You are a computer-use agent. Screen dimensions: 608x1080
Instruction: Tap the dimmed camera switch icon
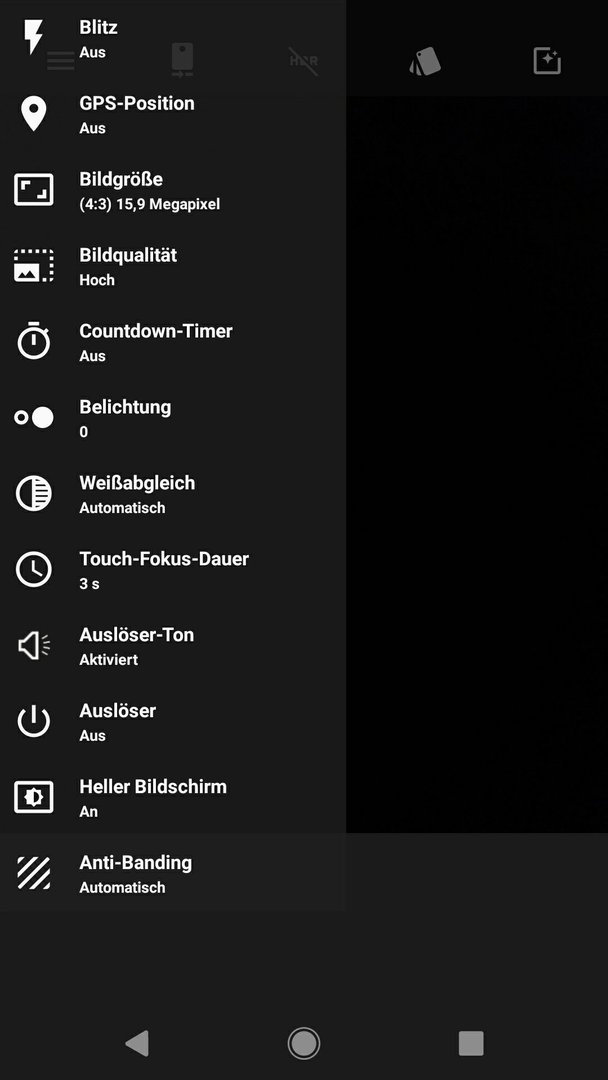tap(182, 60)
